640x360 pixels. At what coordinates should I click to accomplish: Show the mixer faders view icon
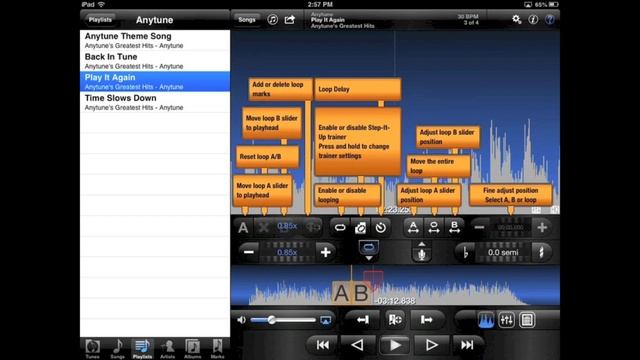pyautogui.click(x=507, y=320)
